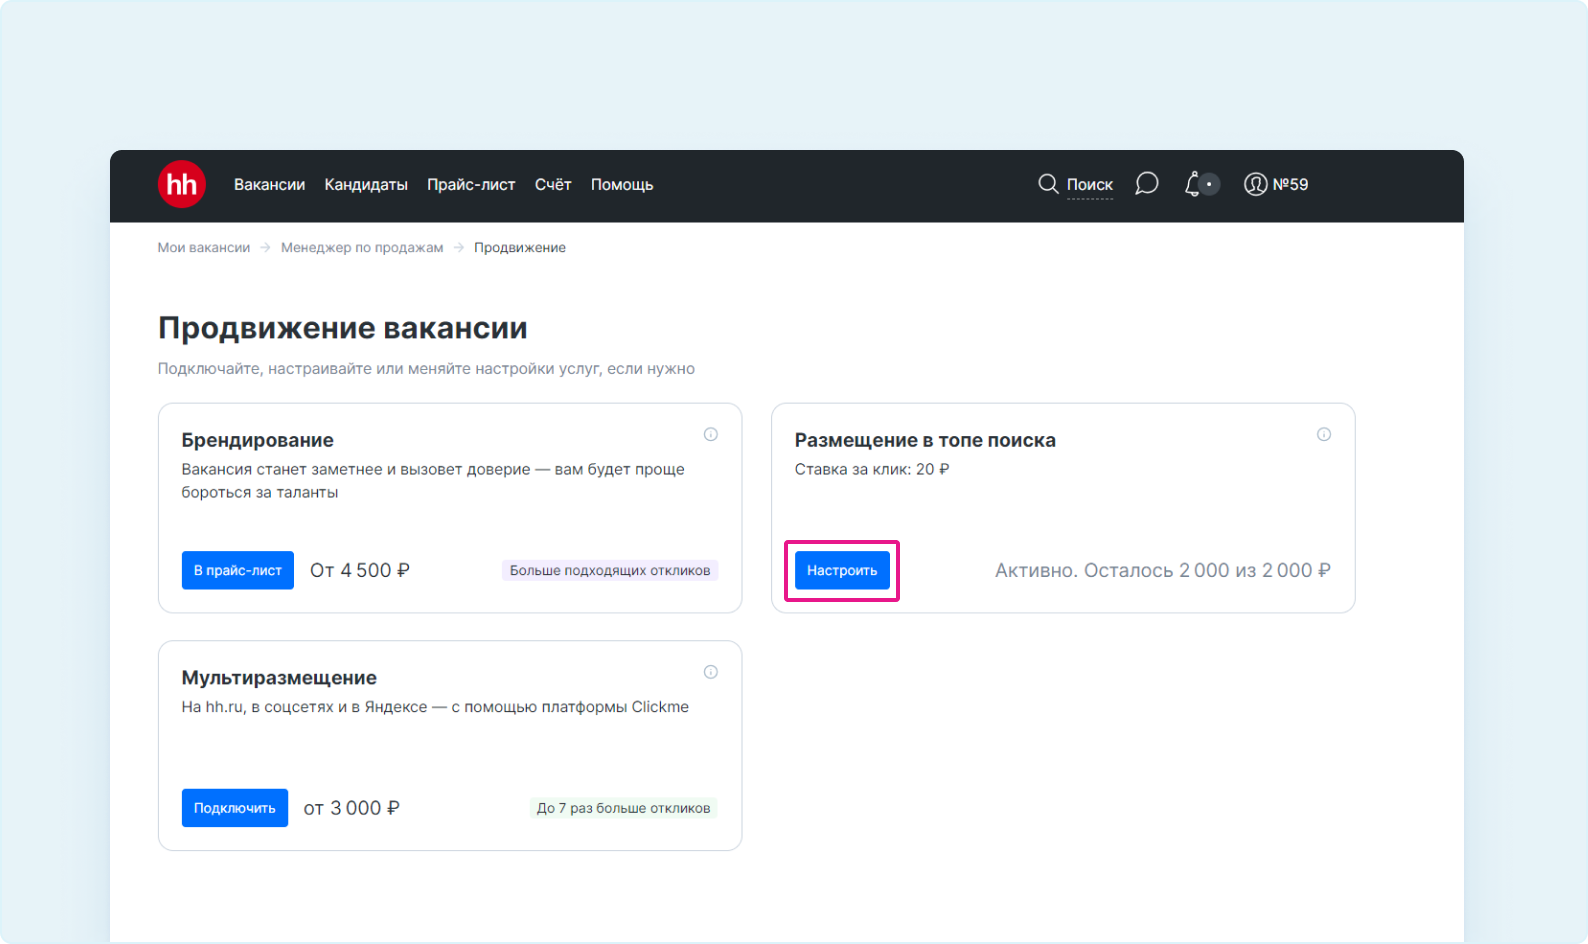Click the Ставка за клик: 20 ₽ text
The width and height of the screenshot is (1588, 944).
click(872, 469)
